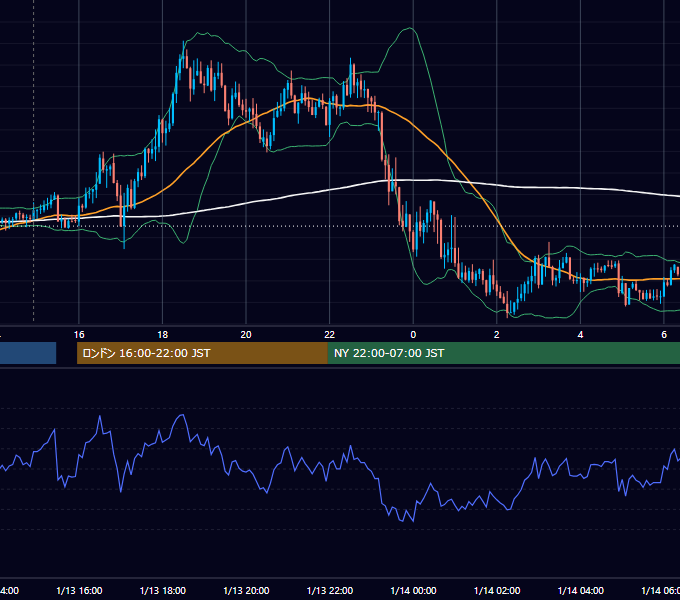Click the 1/14 02:00 time label
680x600 pixels.
point(497,590)
